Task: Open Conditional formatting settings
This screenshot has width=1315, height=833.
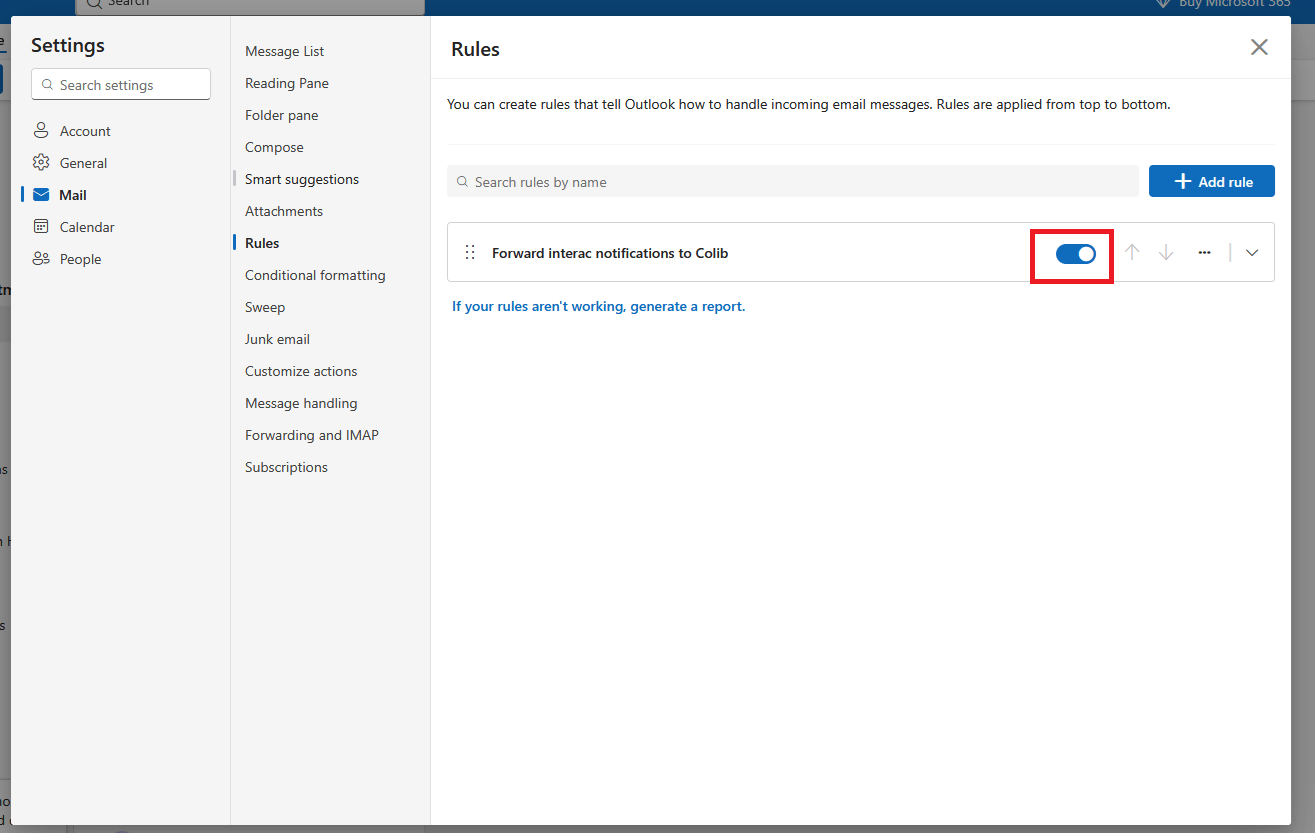Action: tap(315, 275)
